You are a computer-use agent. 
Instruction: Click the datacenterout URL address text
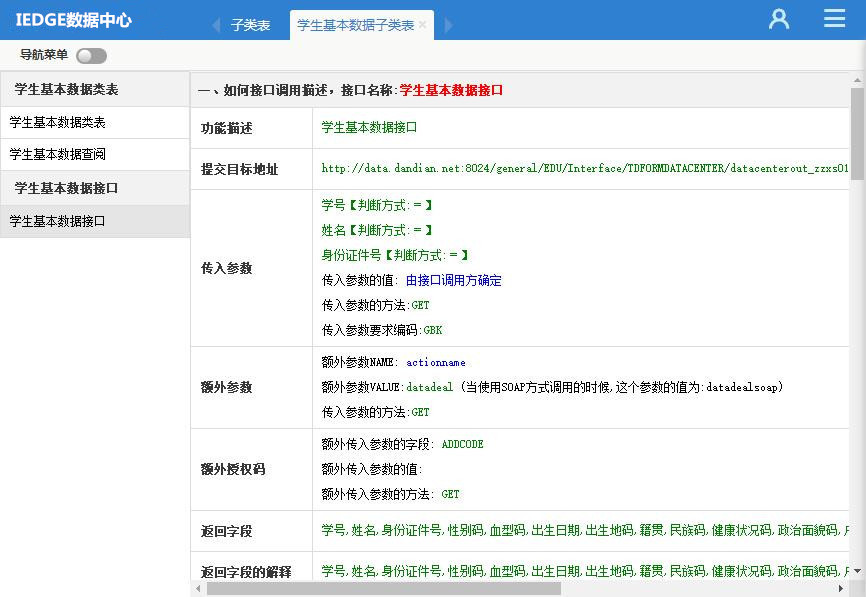[585, 168]
